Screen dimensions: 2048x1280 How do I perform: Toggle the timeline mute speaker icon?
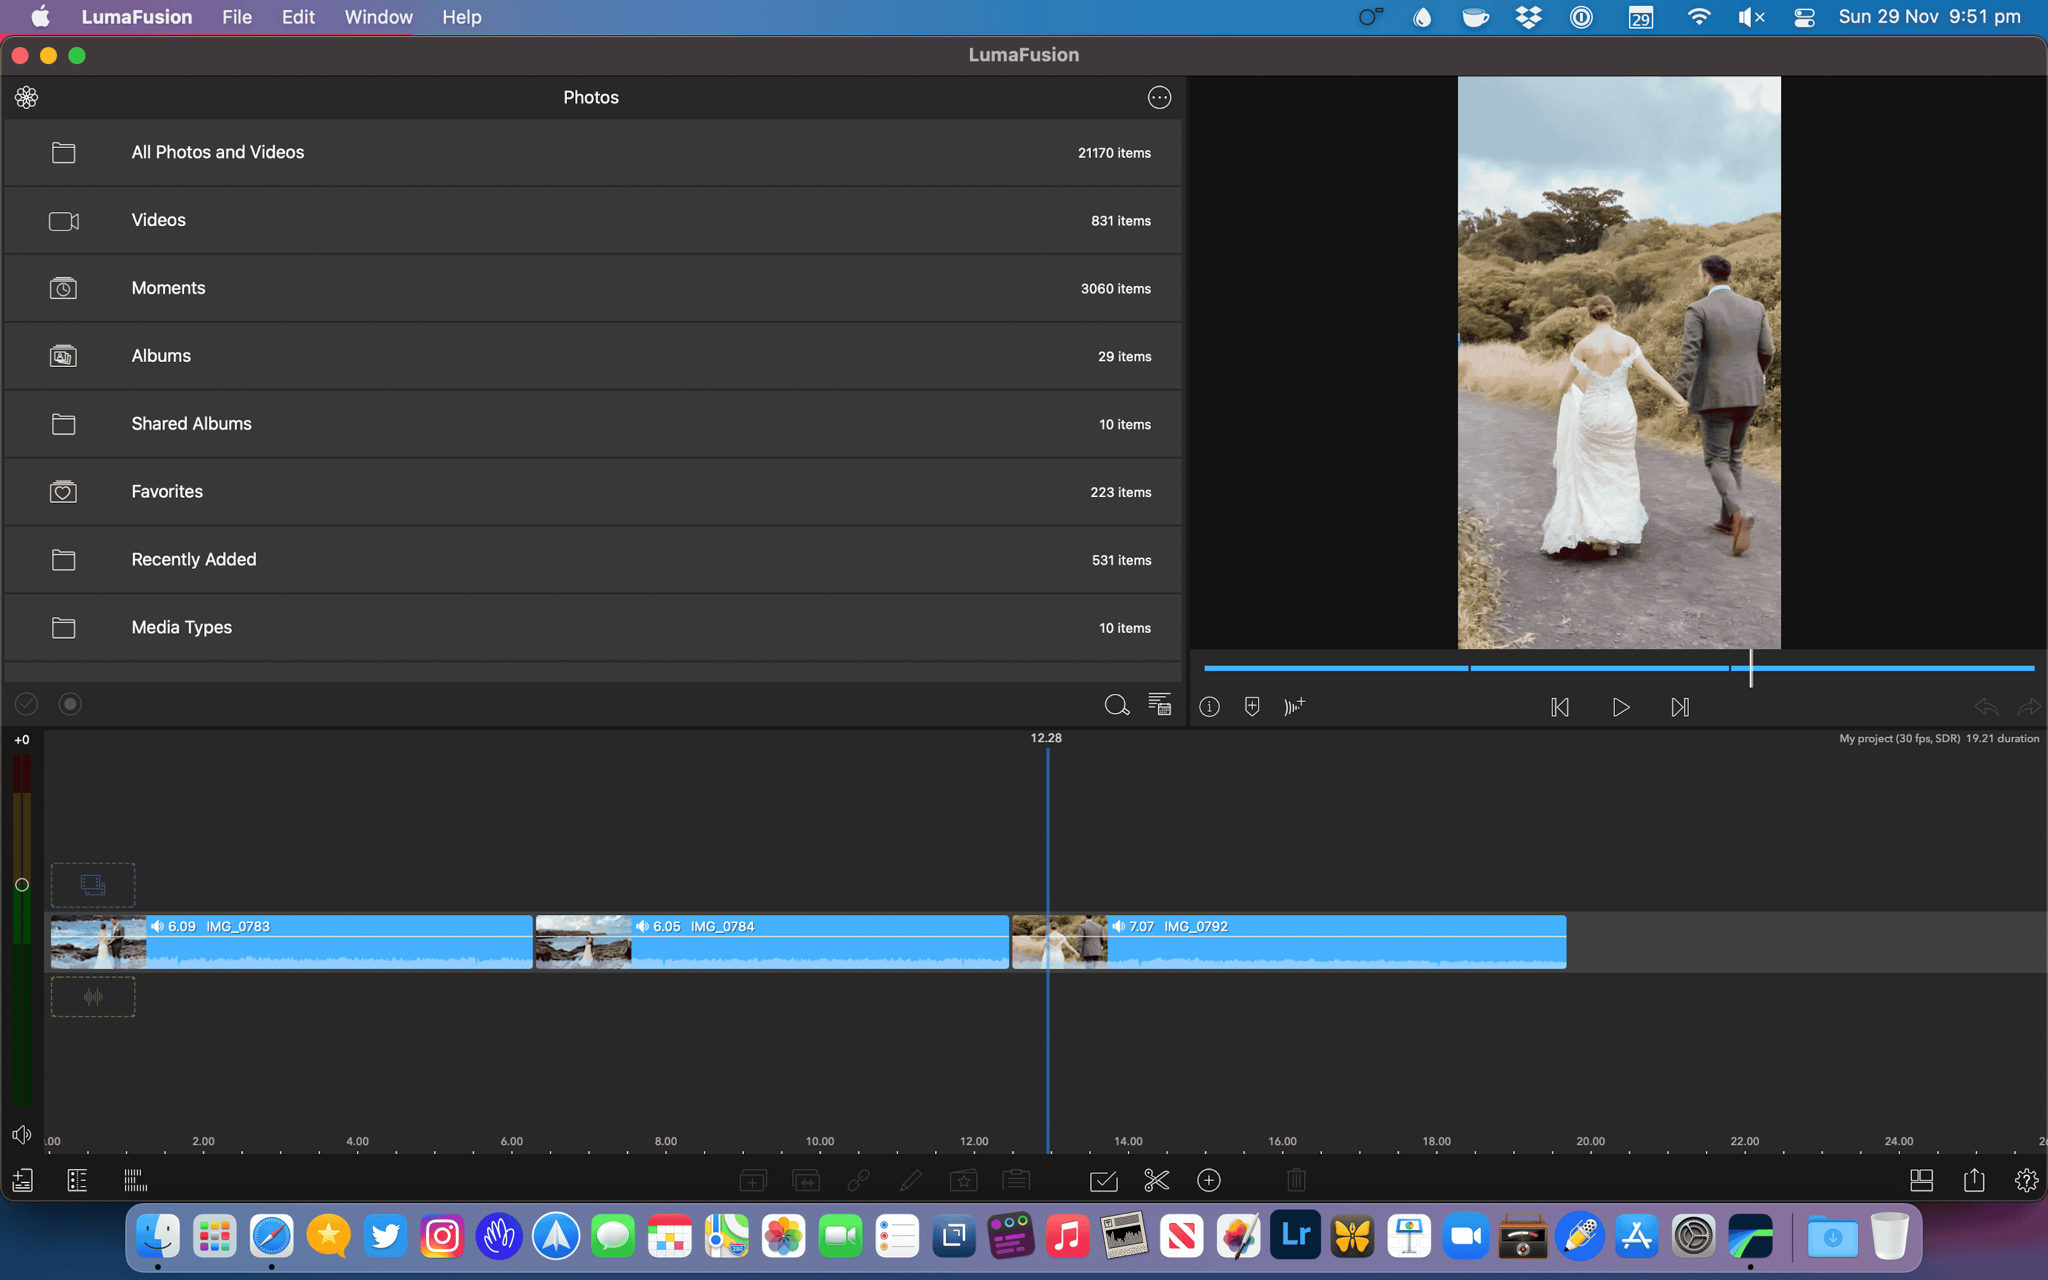click(x=22, y=1135)
